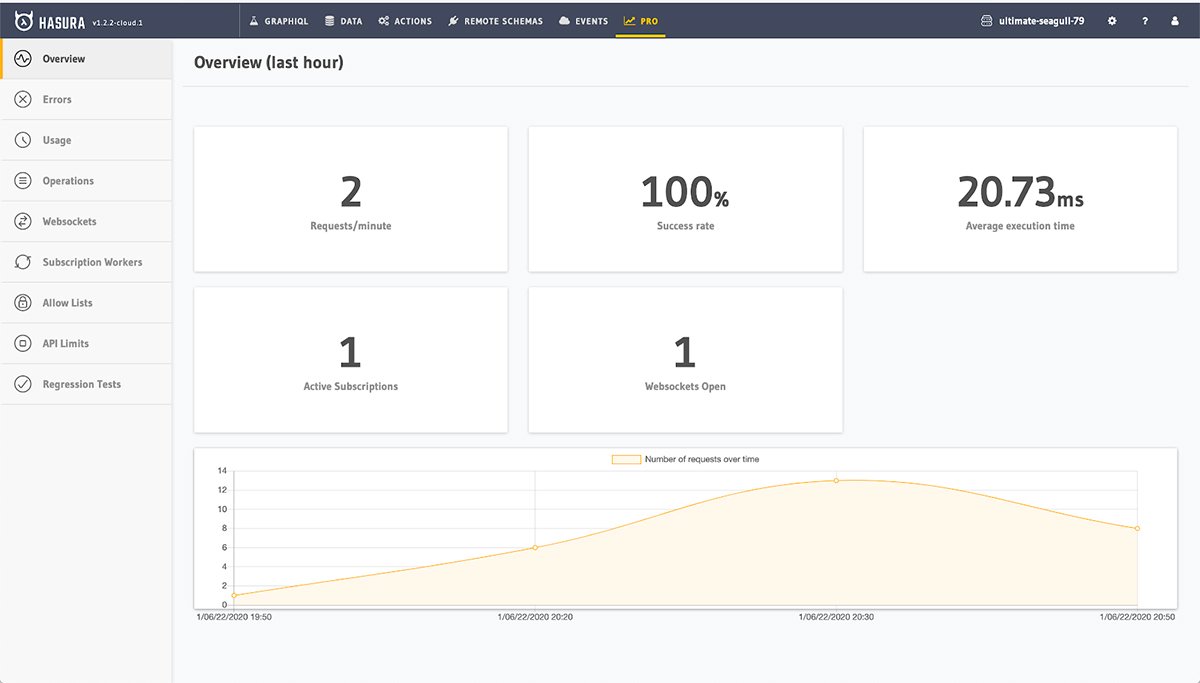
Task: Select the Subscription Workers icon
Action: [x=24, y=261]
